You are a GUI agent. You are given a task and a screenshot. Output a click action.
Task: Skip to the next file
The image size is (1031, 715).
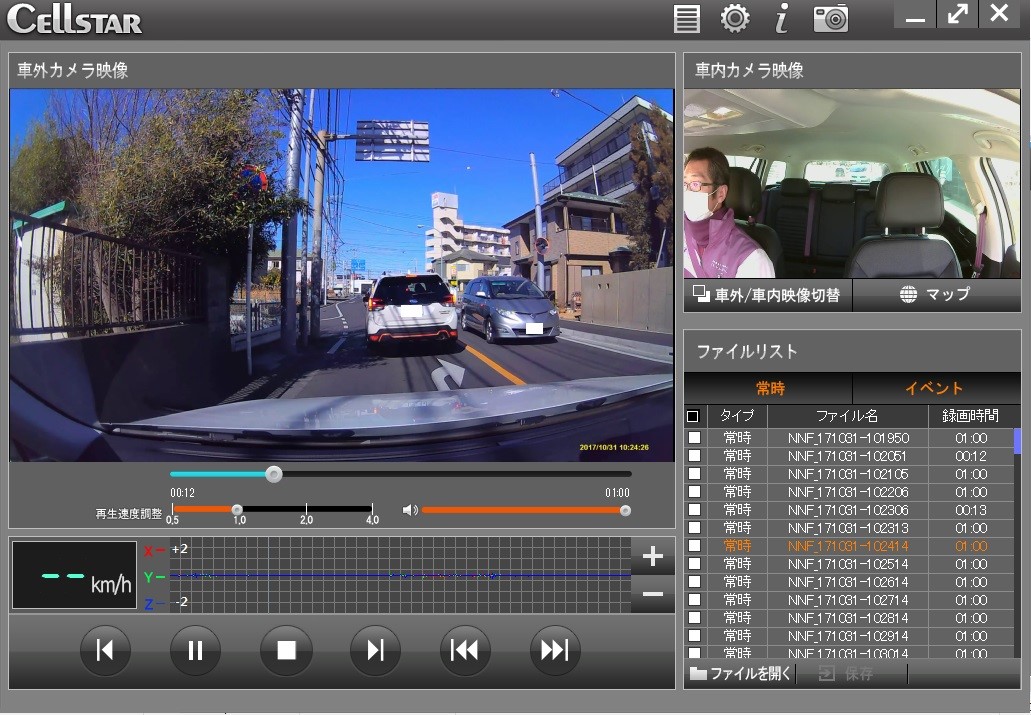[555, 650]
